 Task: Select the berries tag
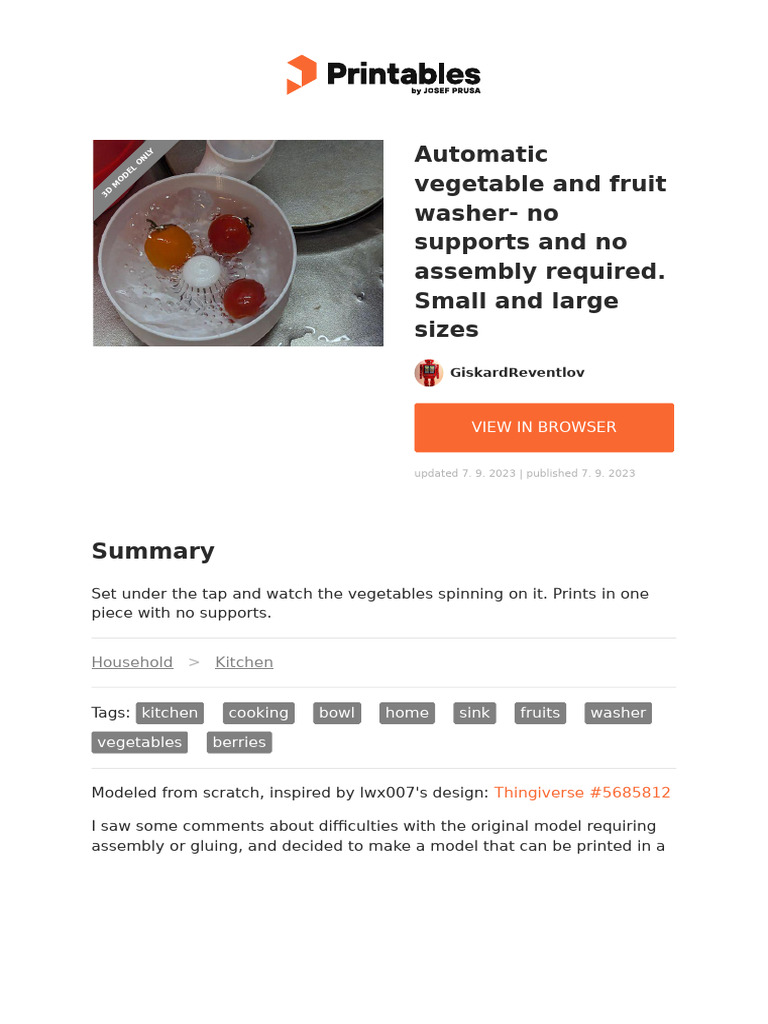(x=239, y=742)
